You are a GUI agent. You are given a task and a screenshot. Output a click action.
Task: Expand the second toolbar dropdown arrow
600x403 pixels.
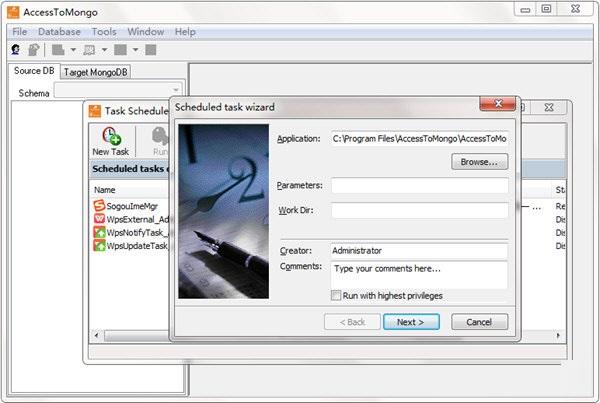[104, 50]
